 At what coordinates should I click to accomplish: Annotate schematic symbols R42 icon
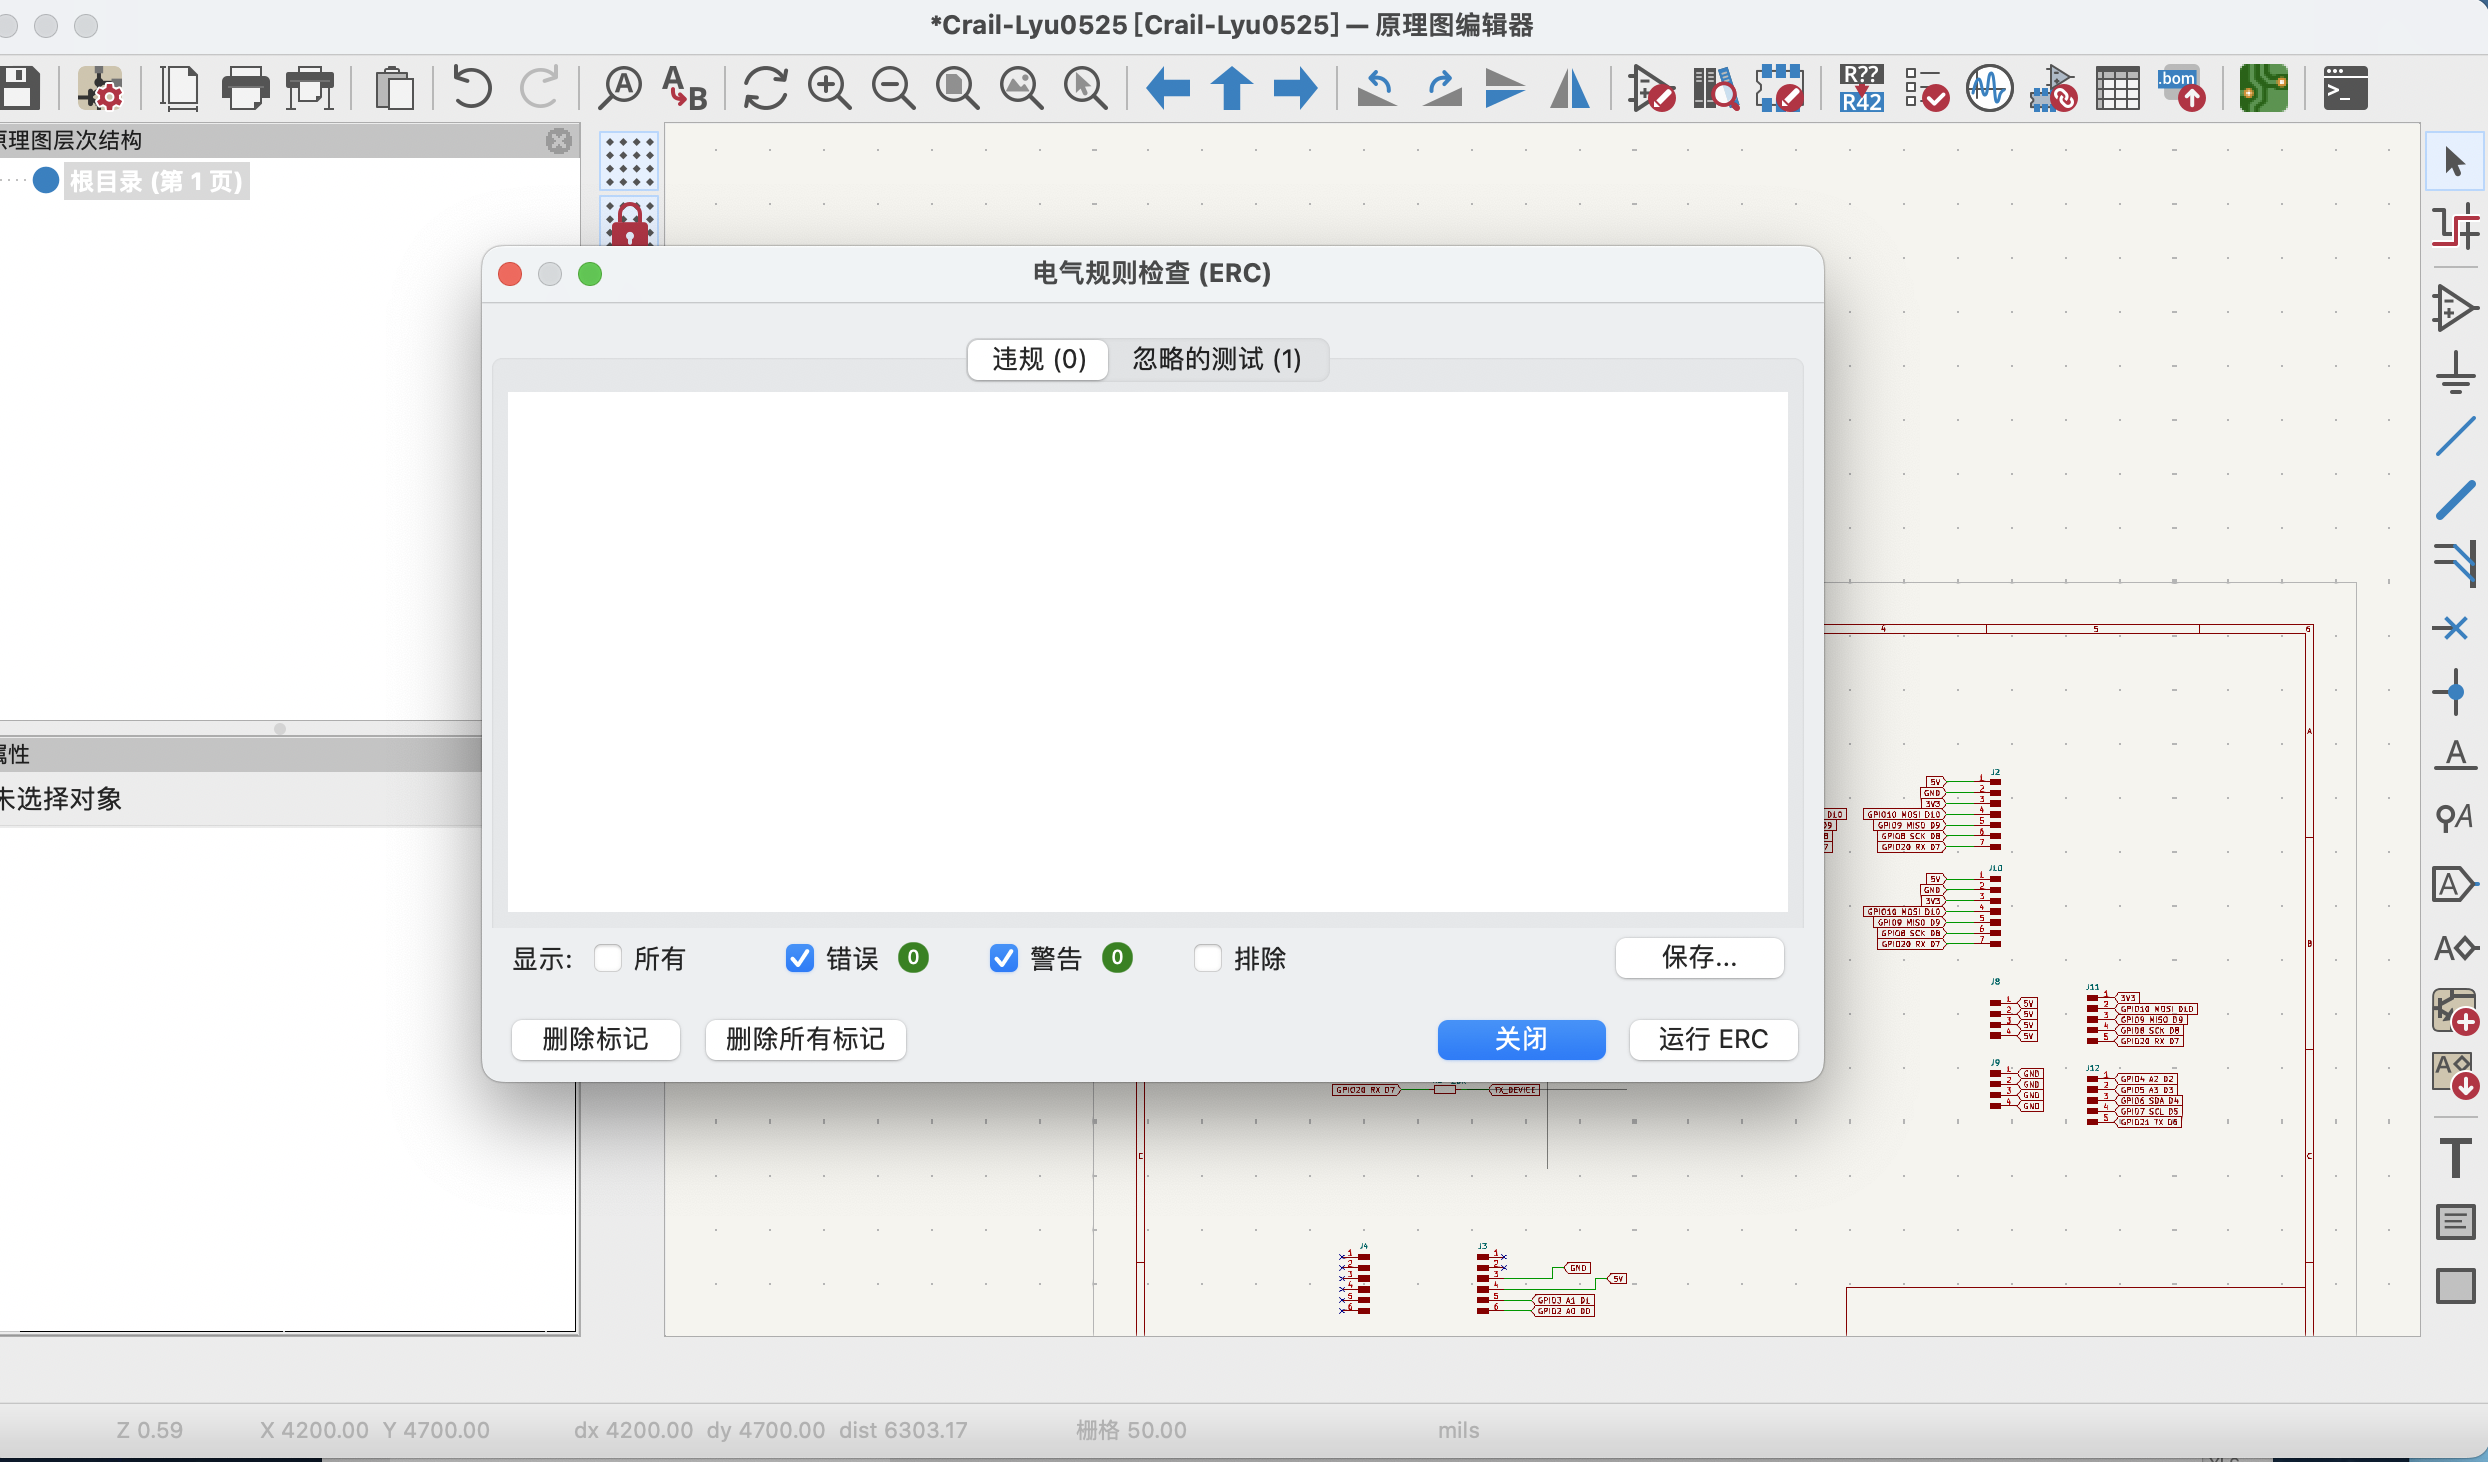[x=1861, y=88]
